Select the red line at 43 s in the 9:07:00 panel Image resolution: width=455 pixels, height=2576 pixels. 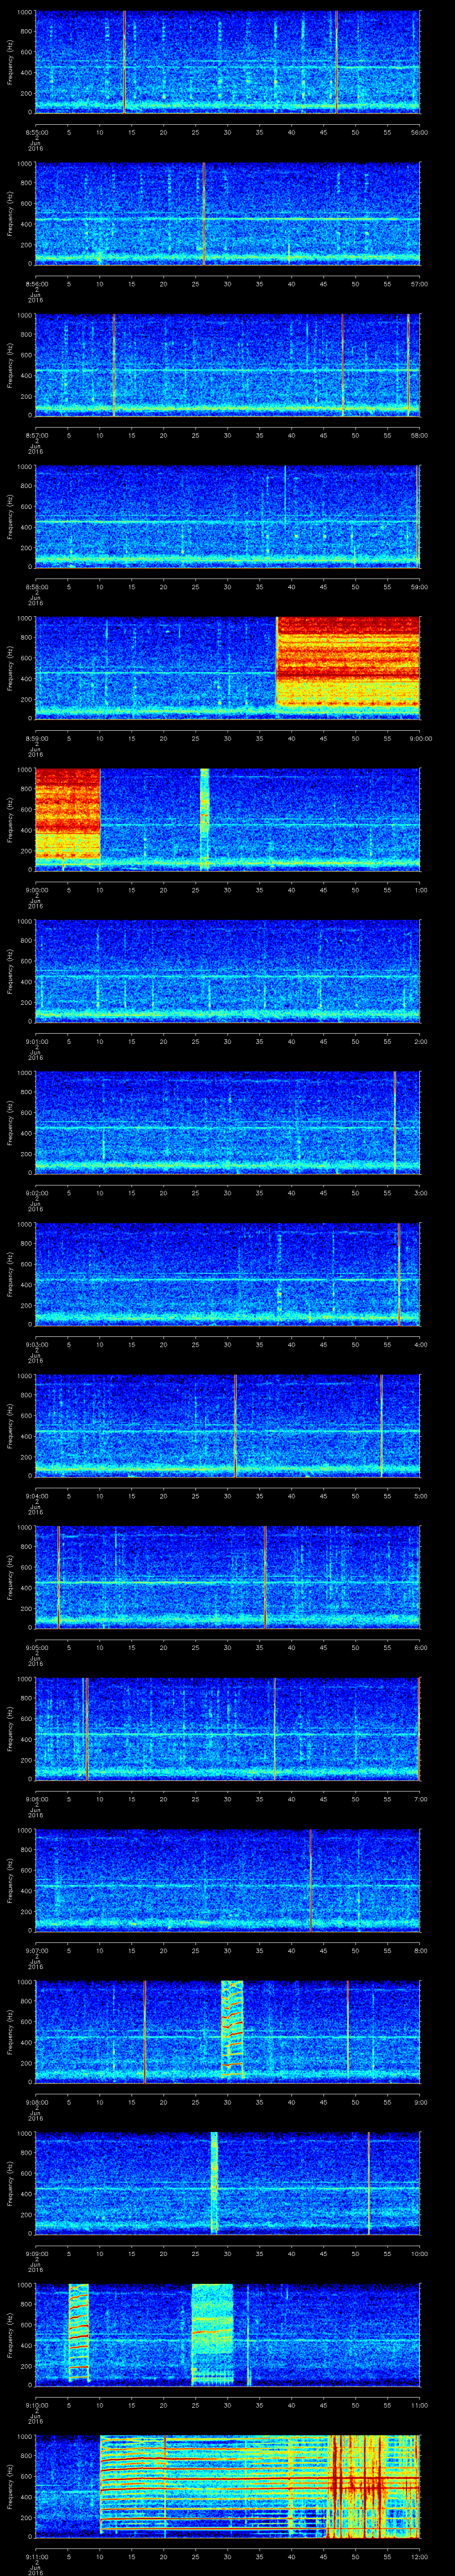[311, 1880]
